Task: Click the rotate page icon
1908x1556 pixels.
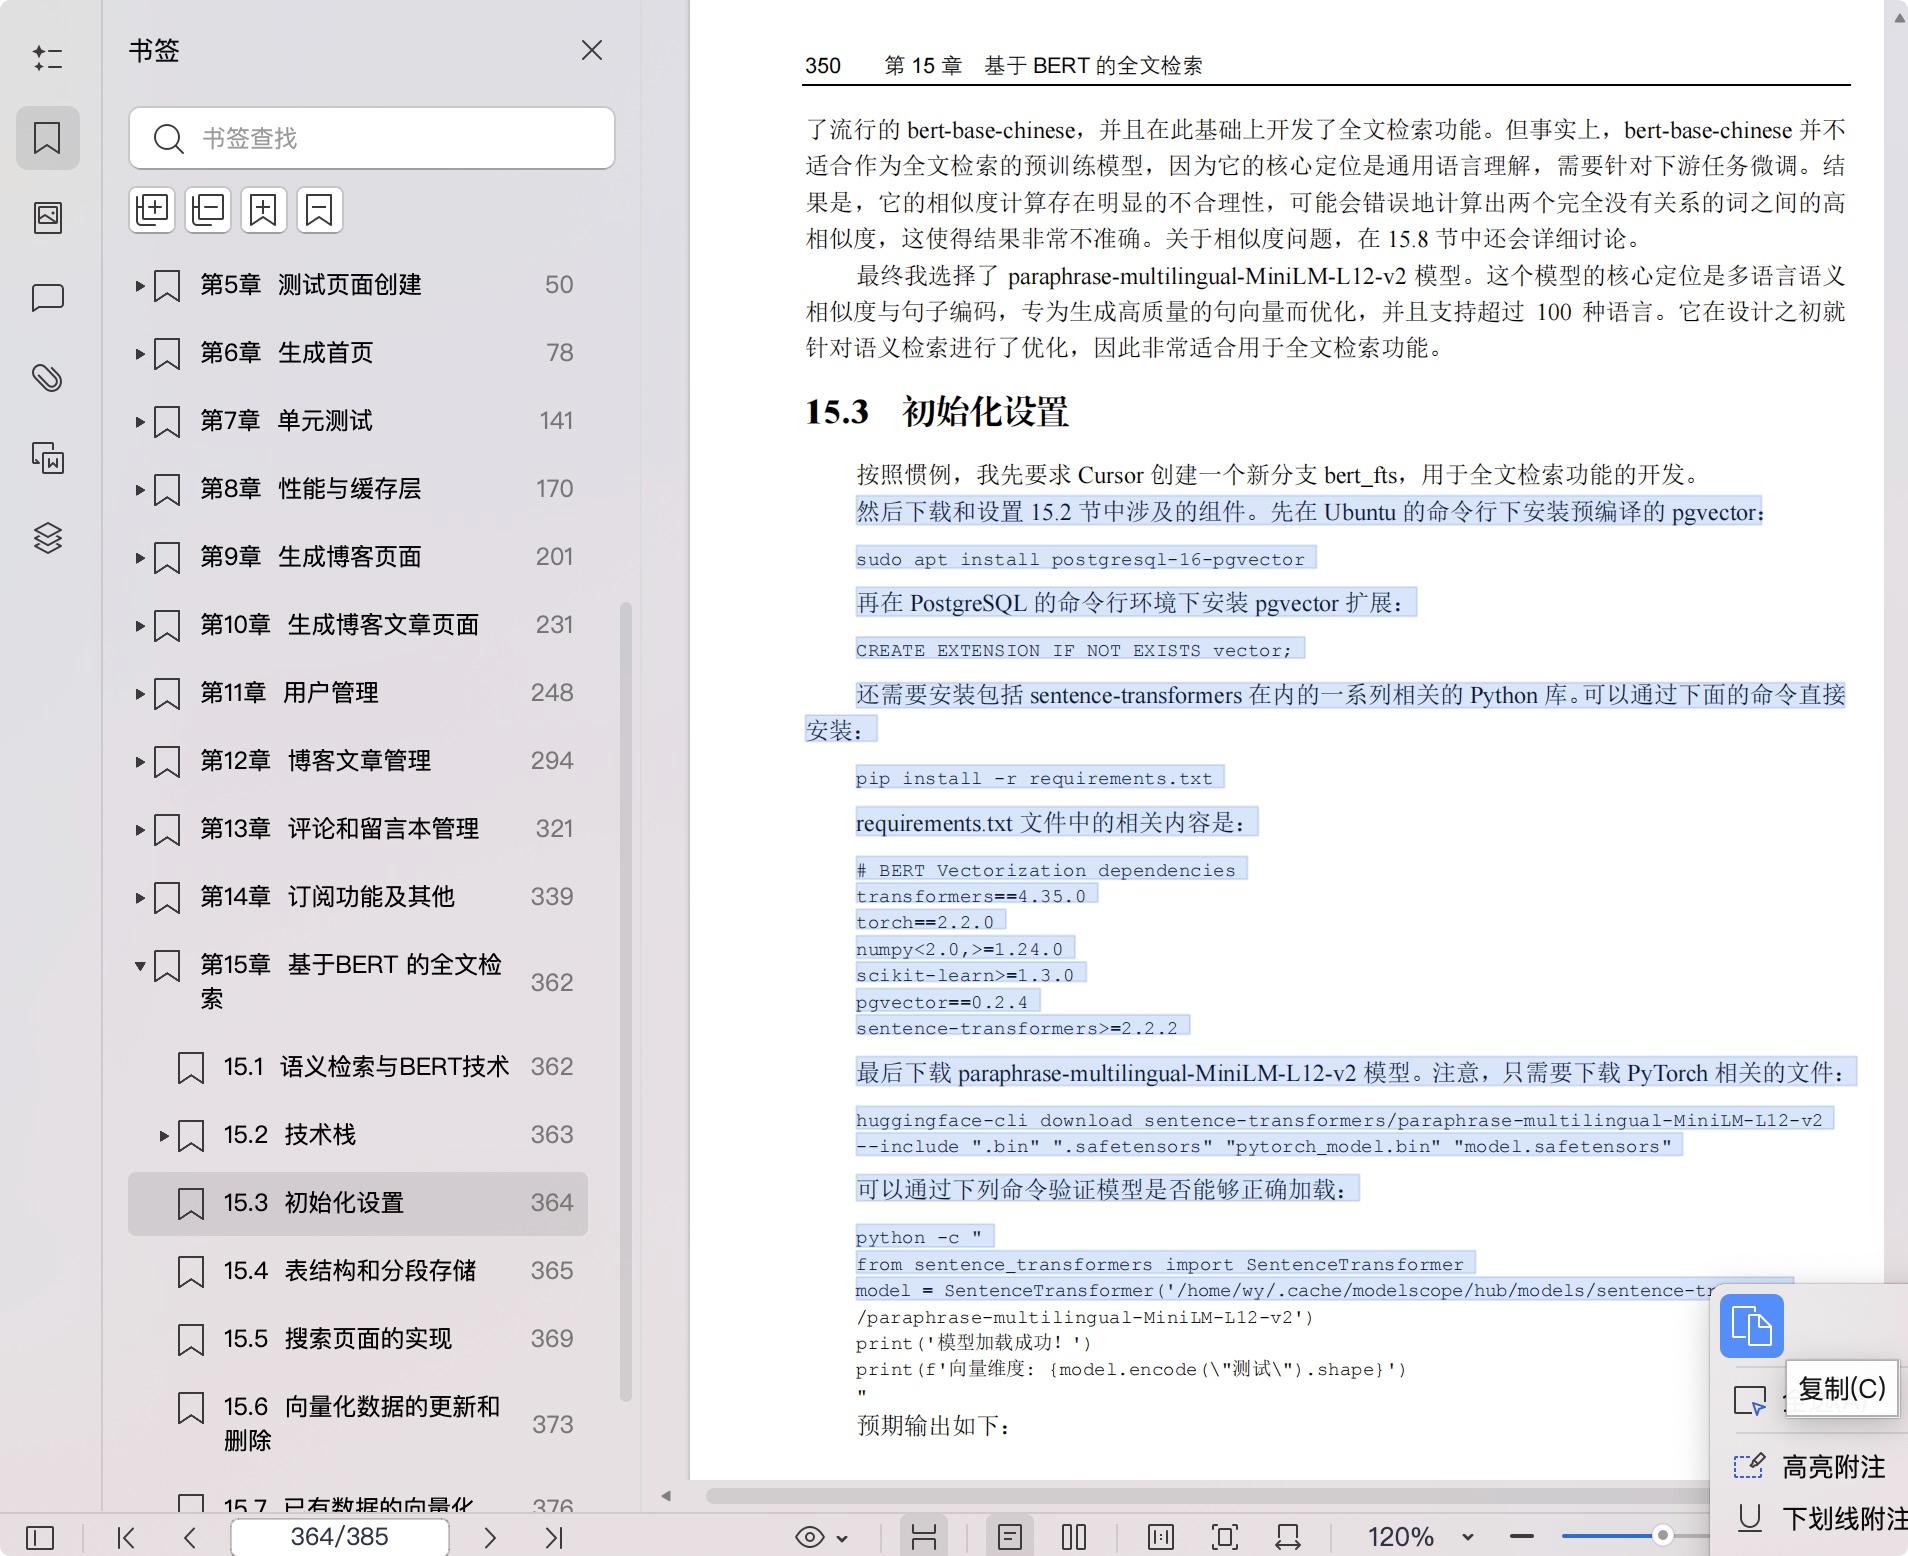Action: (x=1288, y=1537)
